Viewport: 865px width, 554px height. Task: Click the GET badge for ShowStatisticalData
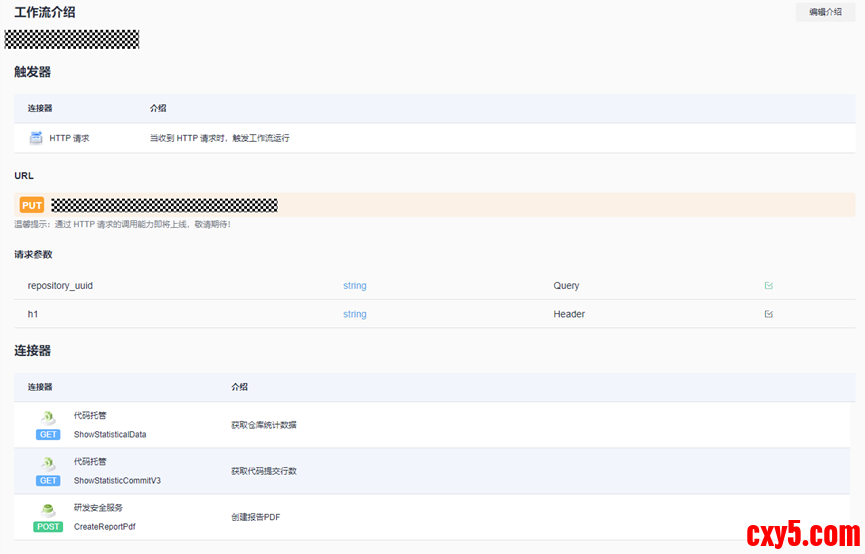click(x=48, y=435)
